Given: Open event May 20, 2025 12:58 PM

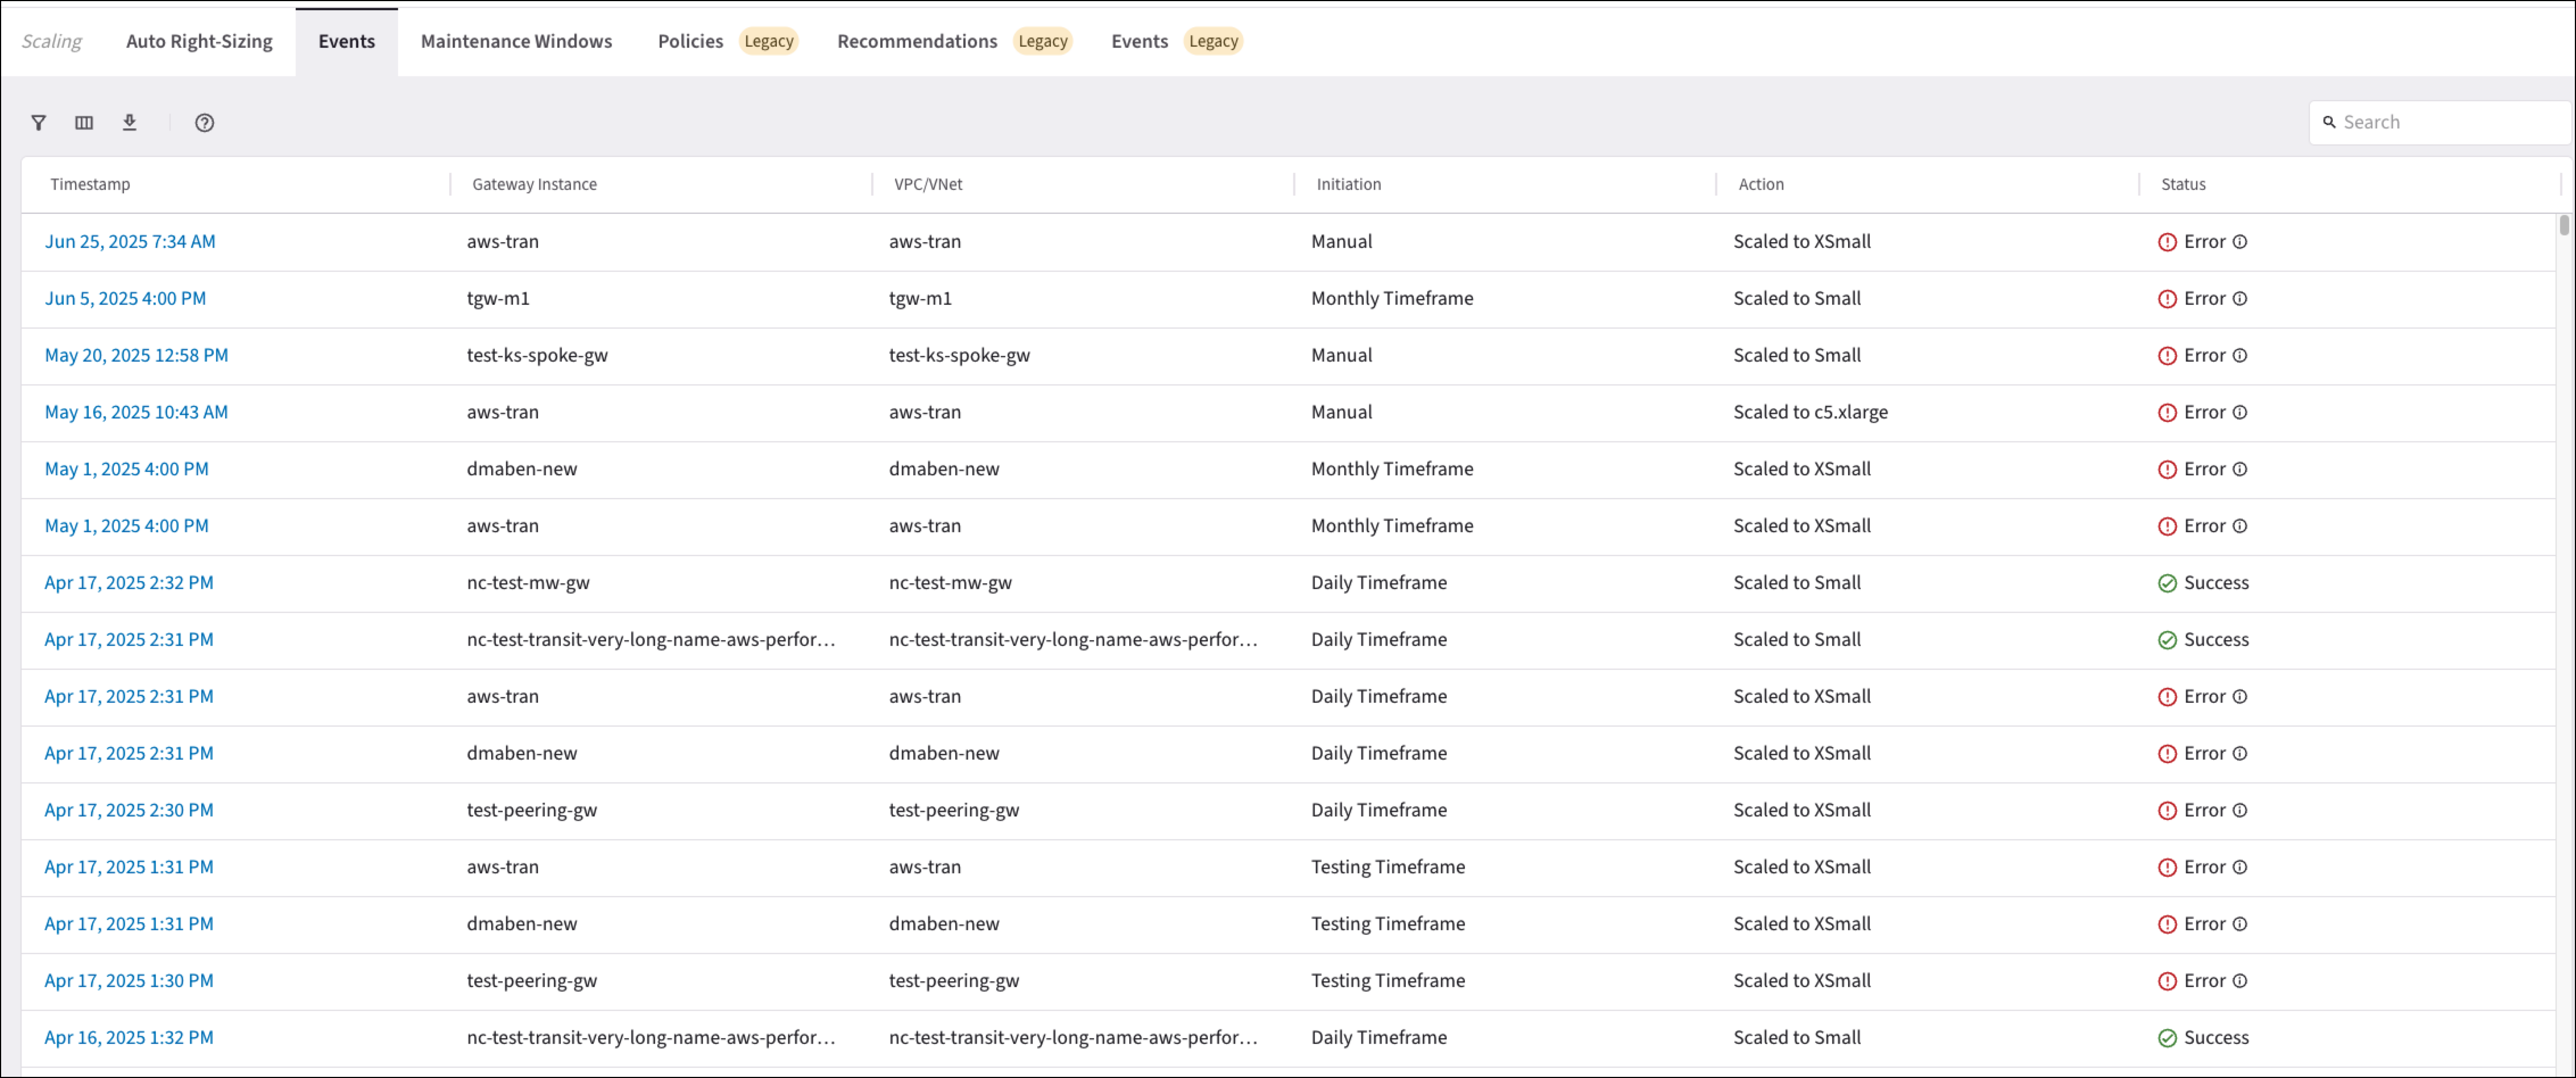Looking at the screenshot, I should [136, 356].
